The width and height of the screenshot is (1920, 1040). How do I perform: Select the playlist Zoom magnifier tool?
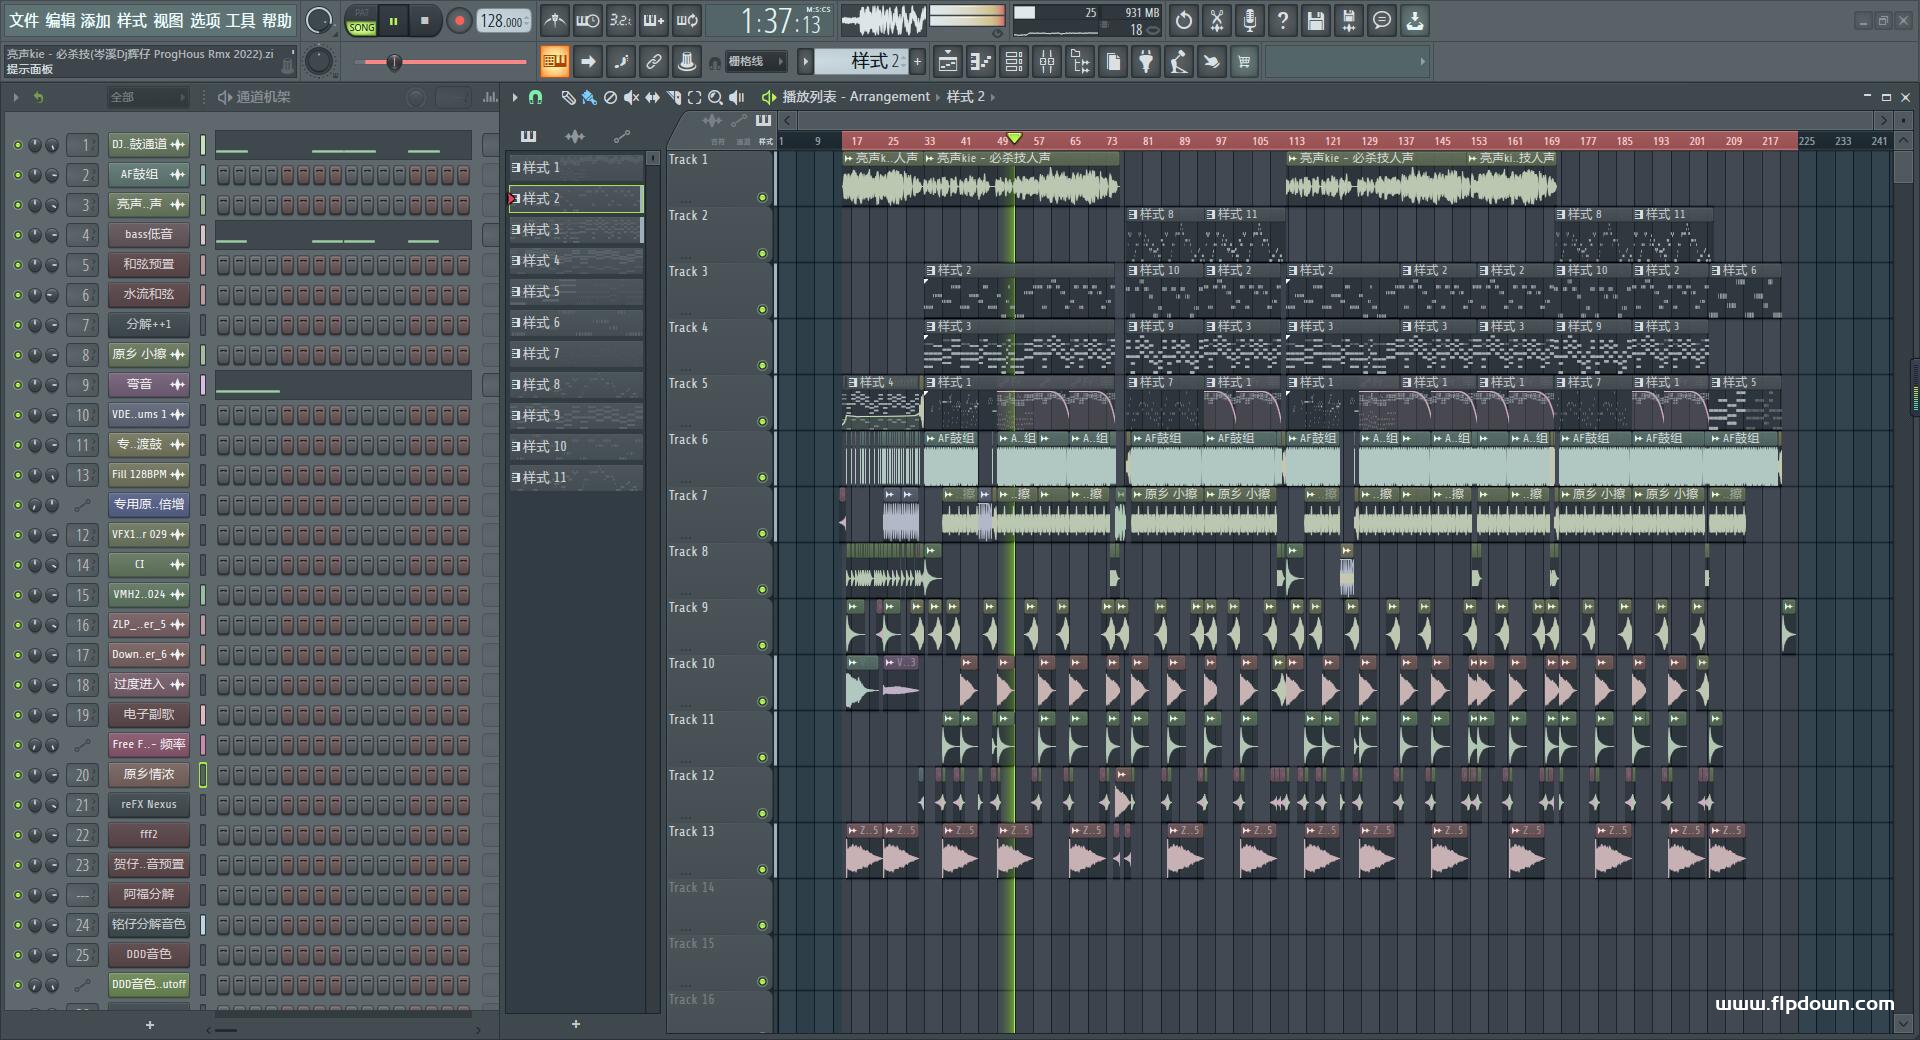pos(715,97)
